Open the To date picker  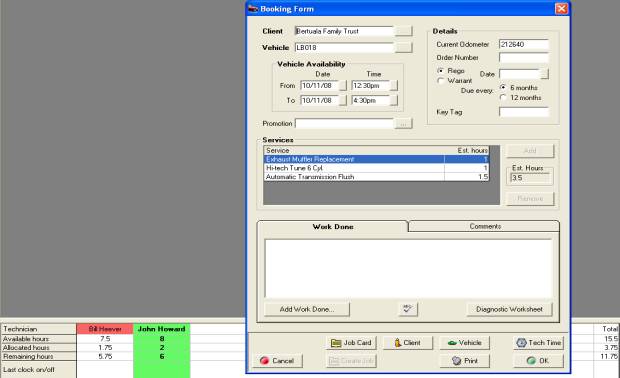343,100
